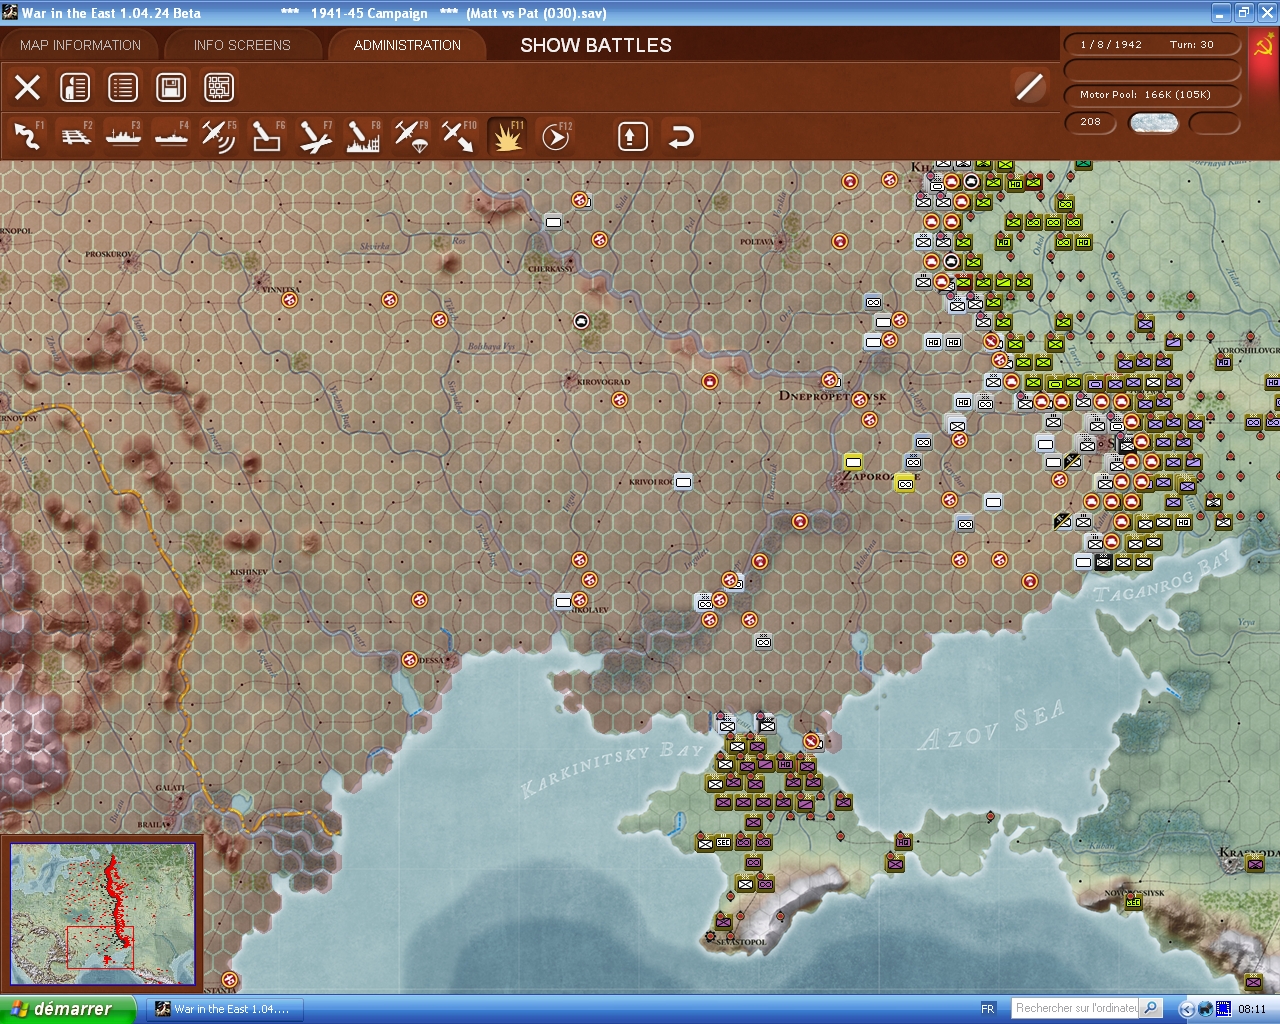Click the Poltava city label
This screenshot has height=1024, width=1280.
pyautogui.click(x=757, y=242)
